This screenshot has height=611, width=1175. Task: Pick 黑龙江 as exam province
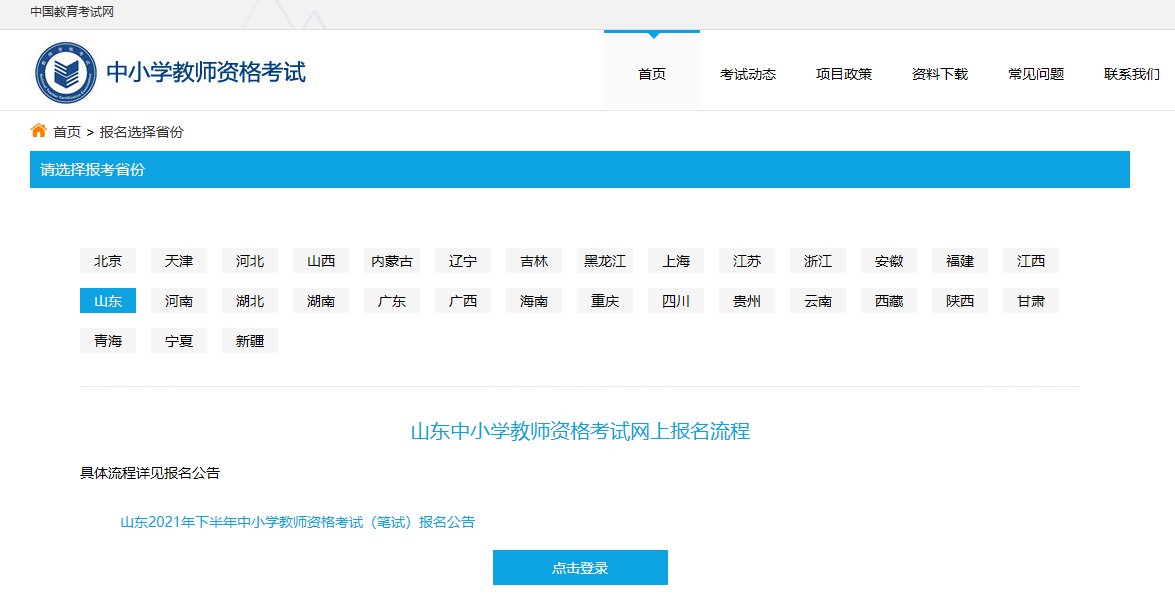pyautogui.click(x=605, y=261)
